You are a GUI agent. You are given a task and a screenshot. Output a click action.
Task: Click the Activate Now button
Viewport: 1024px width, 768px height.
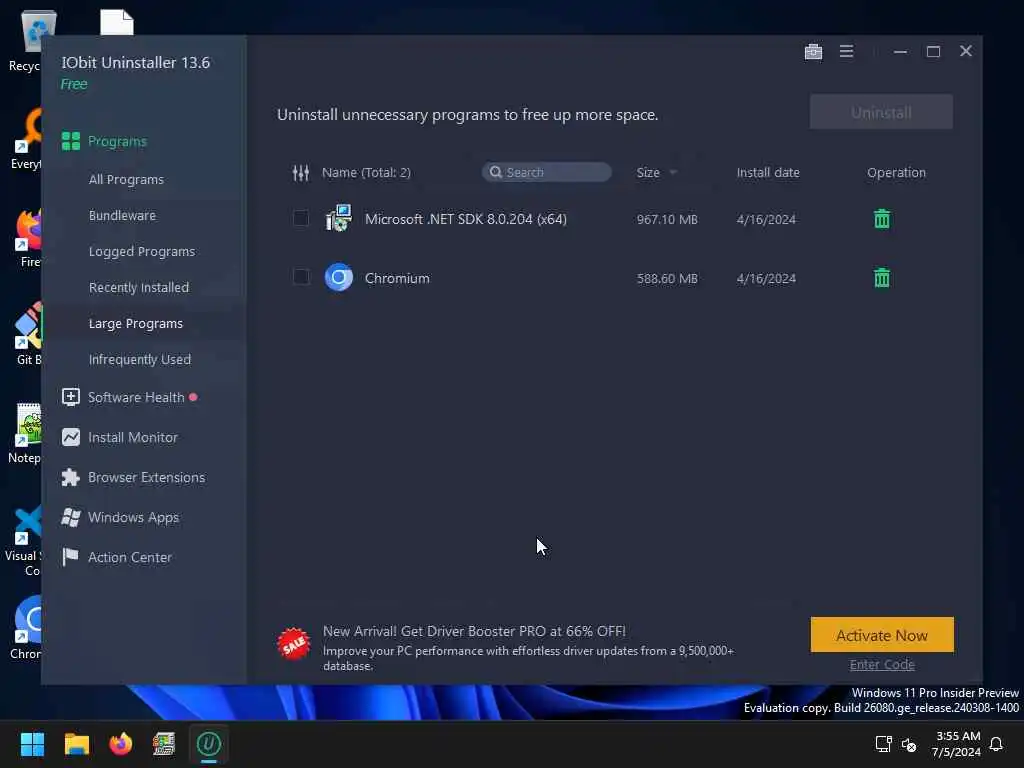[x=882, y=635]
